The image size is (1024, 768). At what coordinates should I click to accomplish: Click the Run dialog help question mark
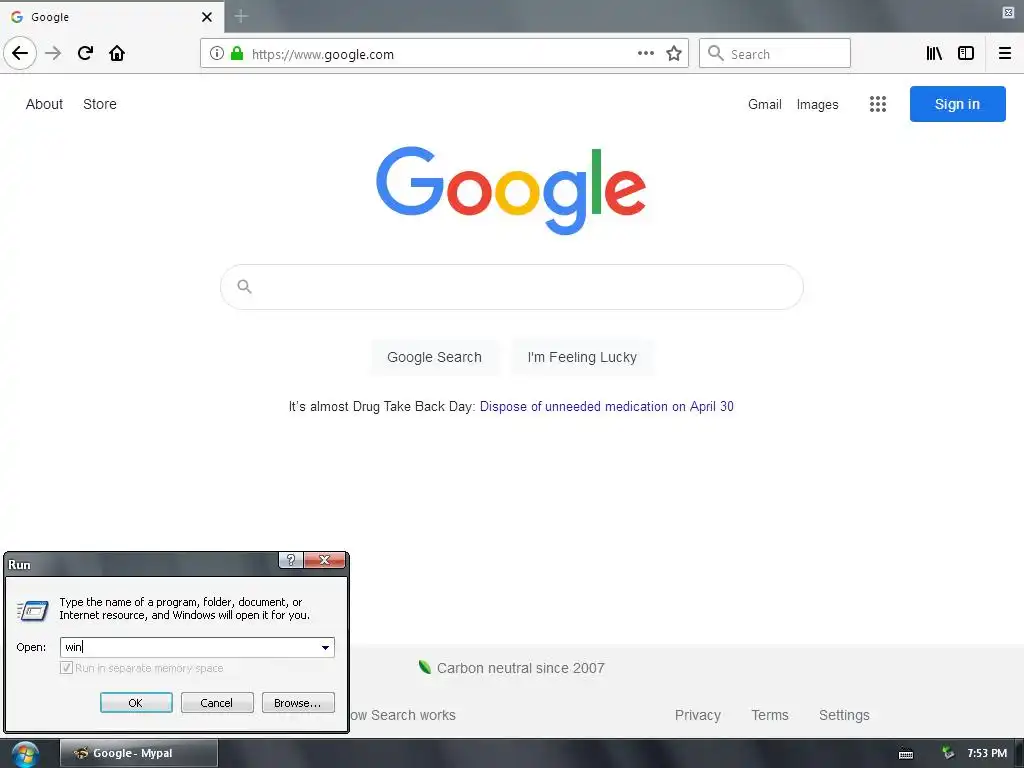pyautogui.click(x=291, y=560)
